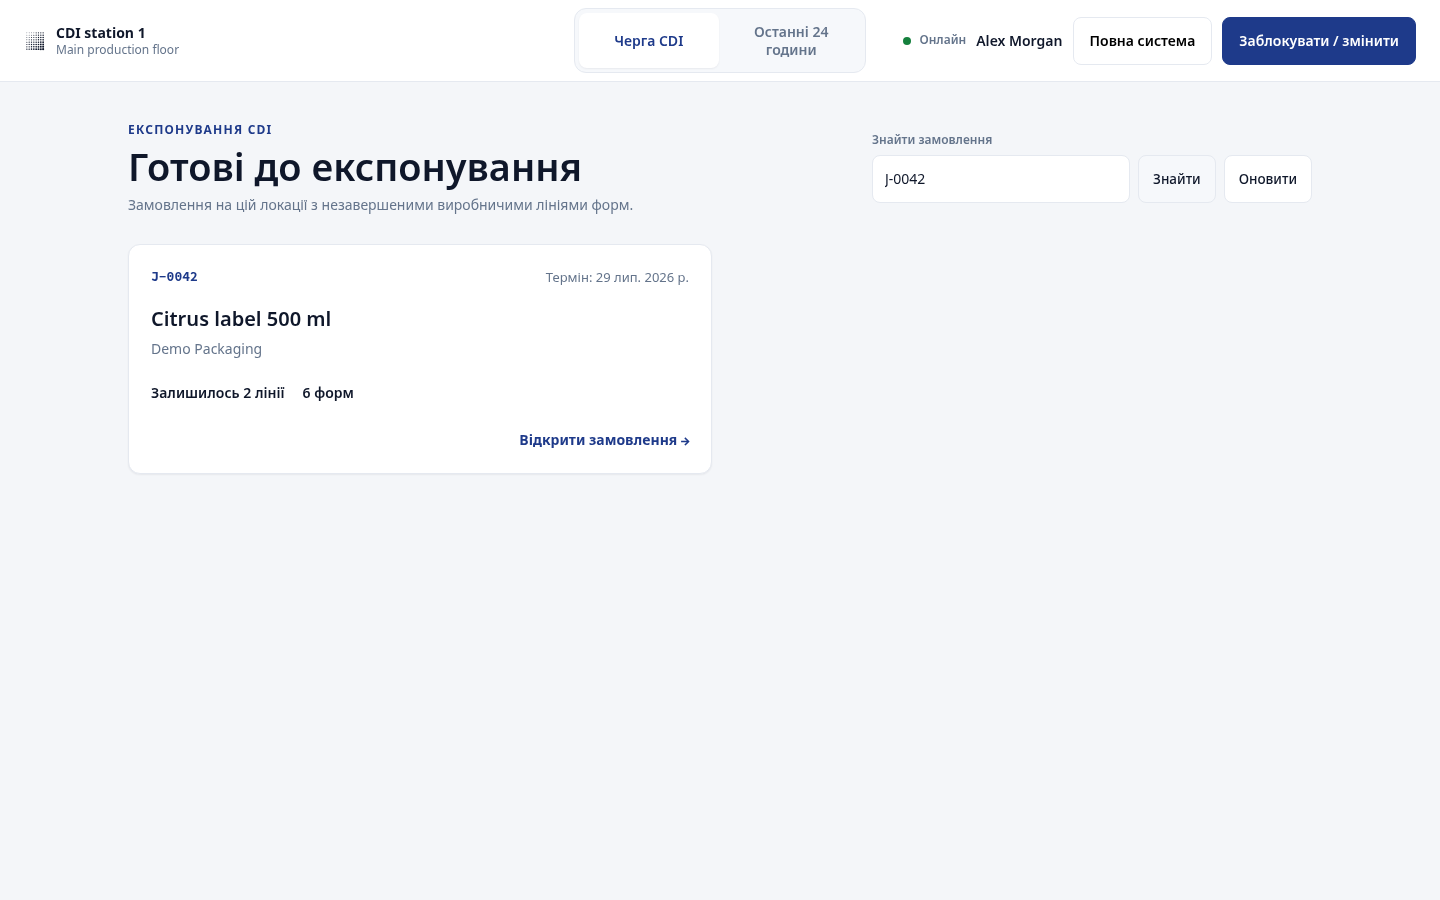Focus the Знайти замовлення search field
Image resolution: width=1440 pixels, height=900 pixels.
1001,179
